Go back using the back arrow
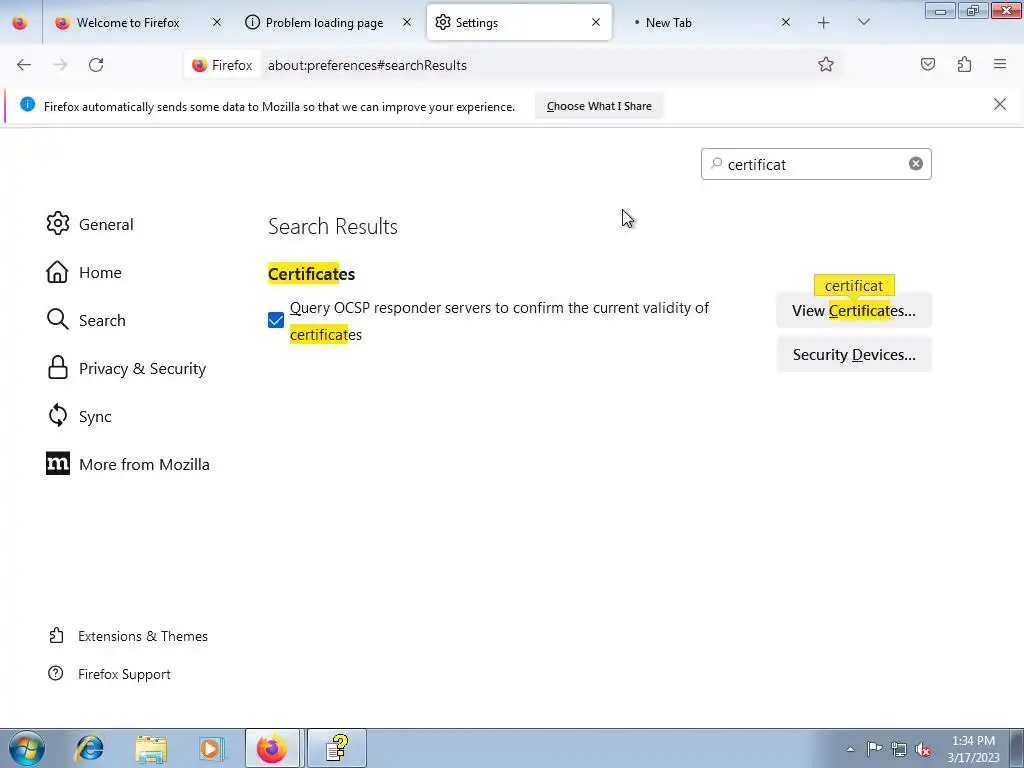Viewport: 1024px width, 768px height. pyautogui.click(x=24, y=65)
